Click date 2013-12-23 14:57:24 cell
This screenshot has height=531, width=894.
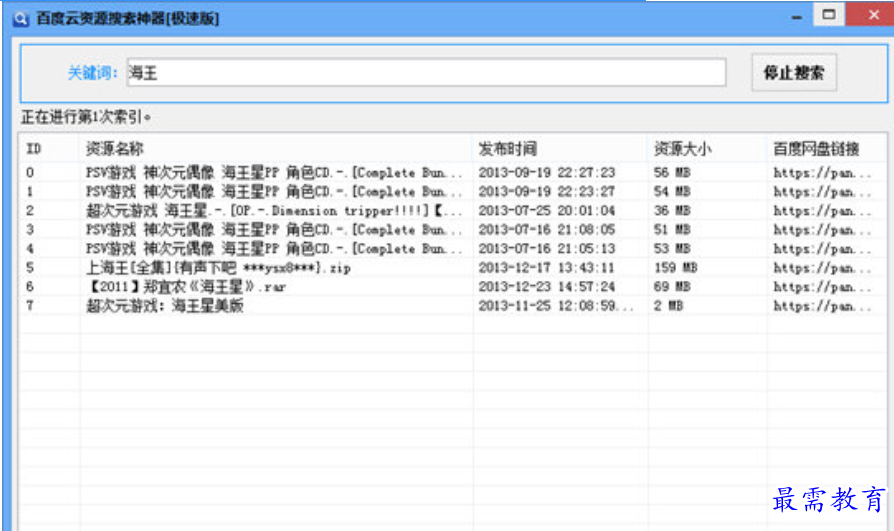click(546, 286)
